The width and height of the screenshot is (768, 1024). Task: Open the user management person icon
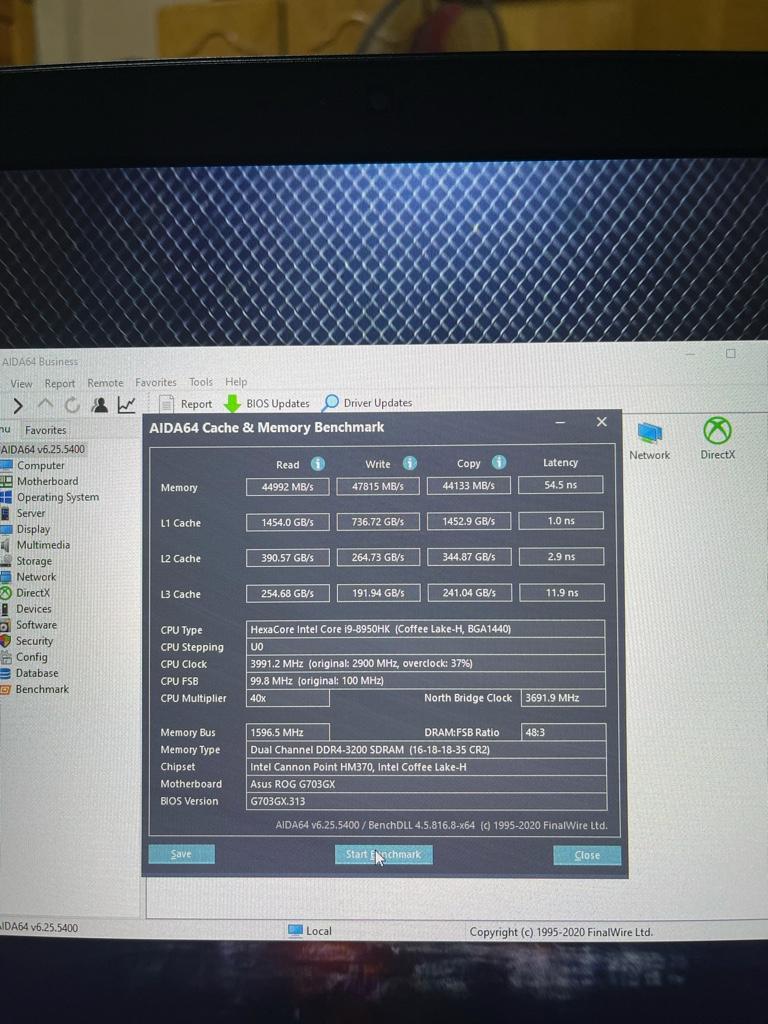point(99,405)
